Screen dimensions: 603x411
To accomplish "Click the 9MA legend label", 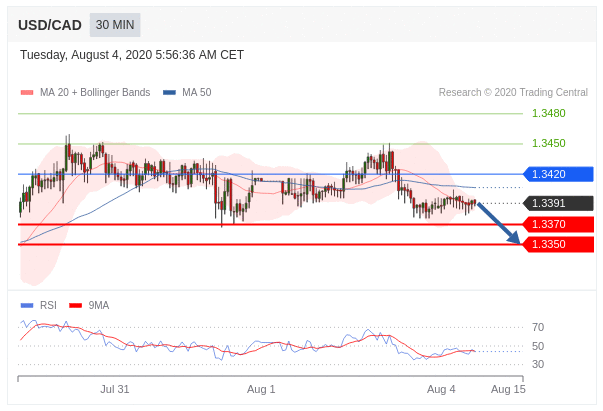I will (99, 305).
